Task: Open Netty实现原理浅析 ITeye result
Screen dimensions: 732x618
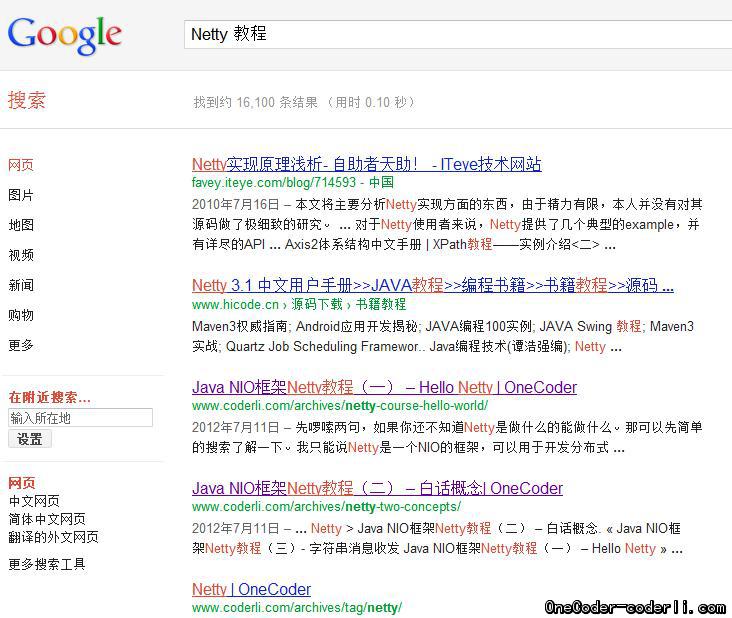Action: tap(366, 164)
